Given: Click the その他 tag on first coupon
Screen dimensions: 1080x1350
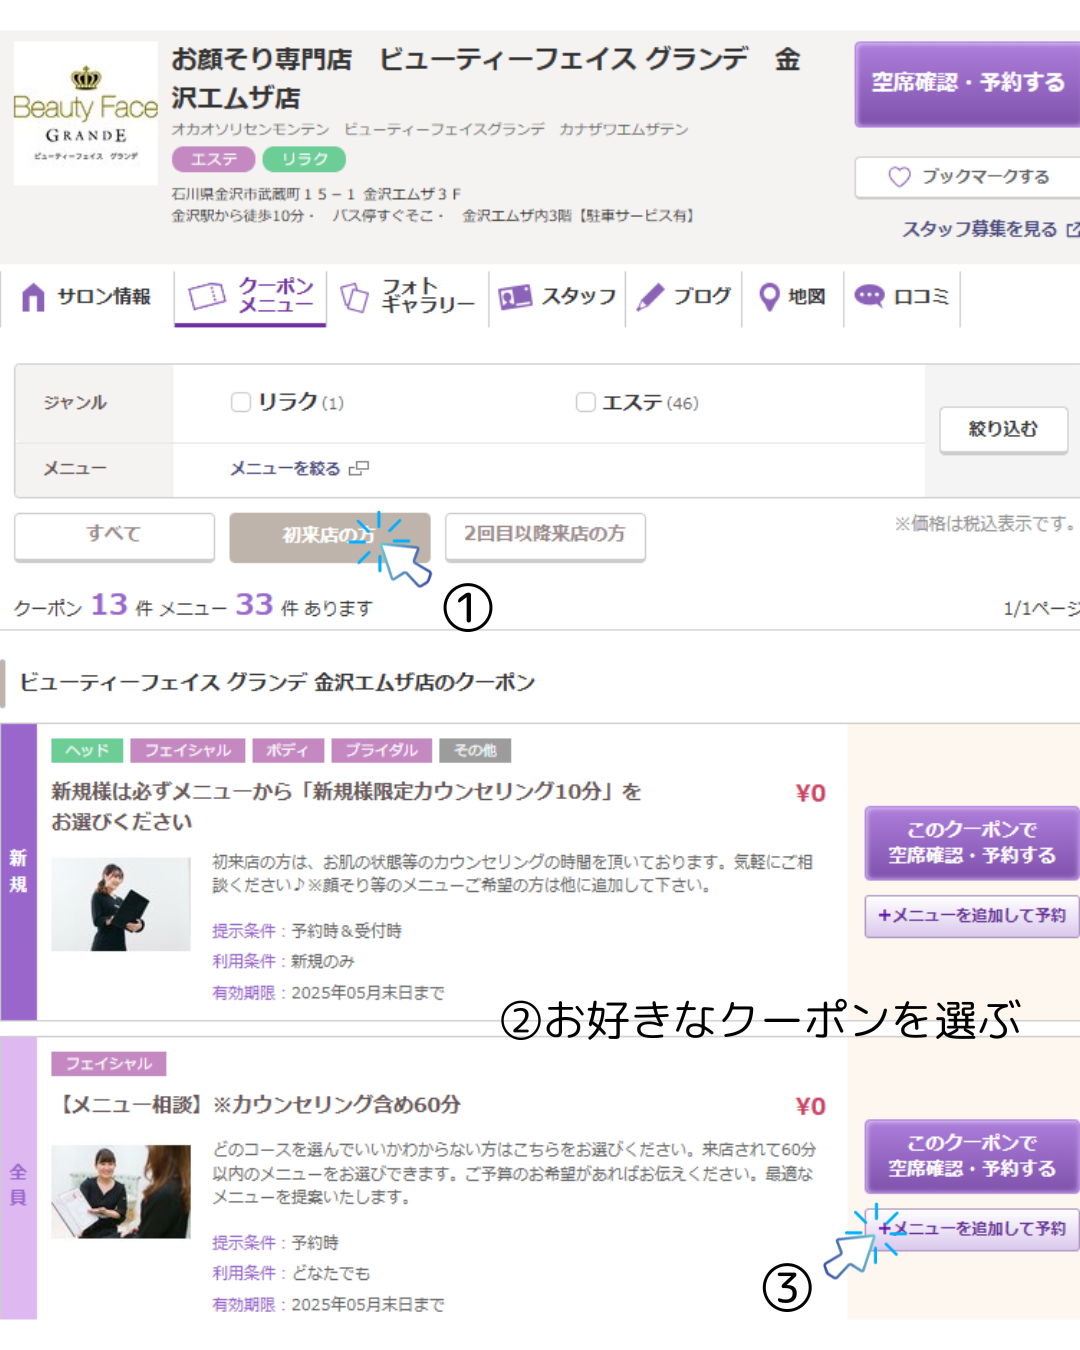Looking at the screenshot, I should pos(475,750).
